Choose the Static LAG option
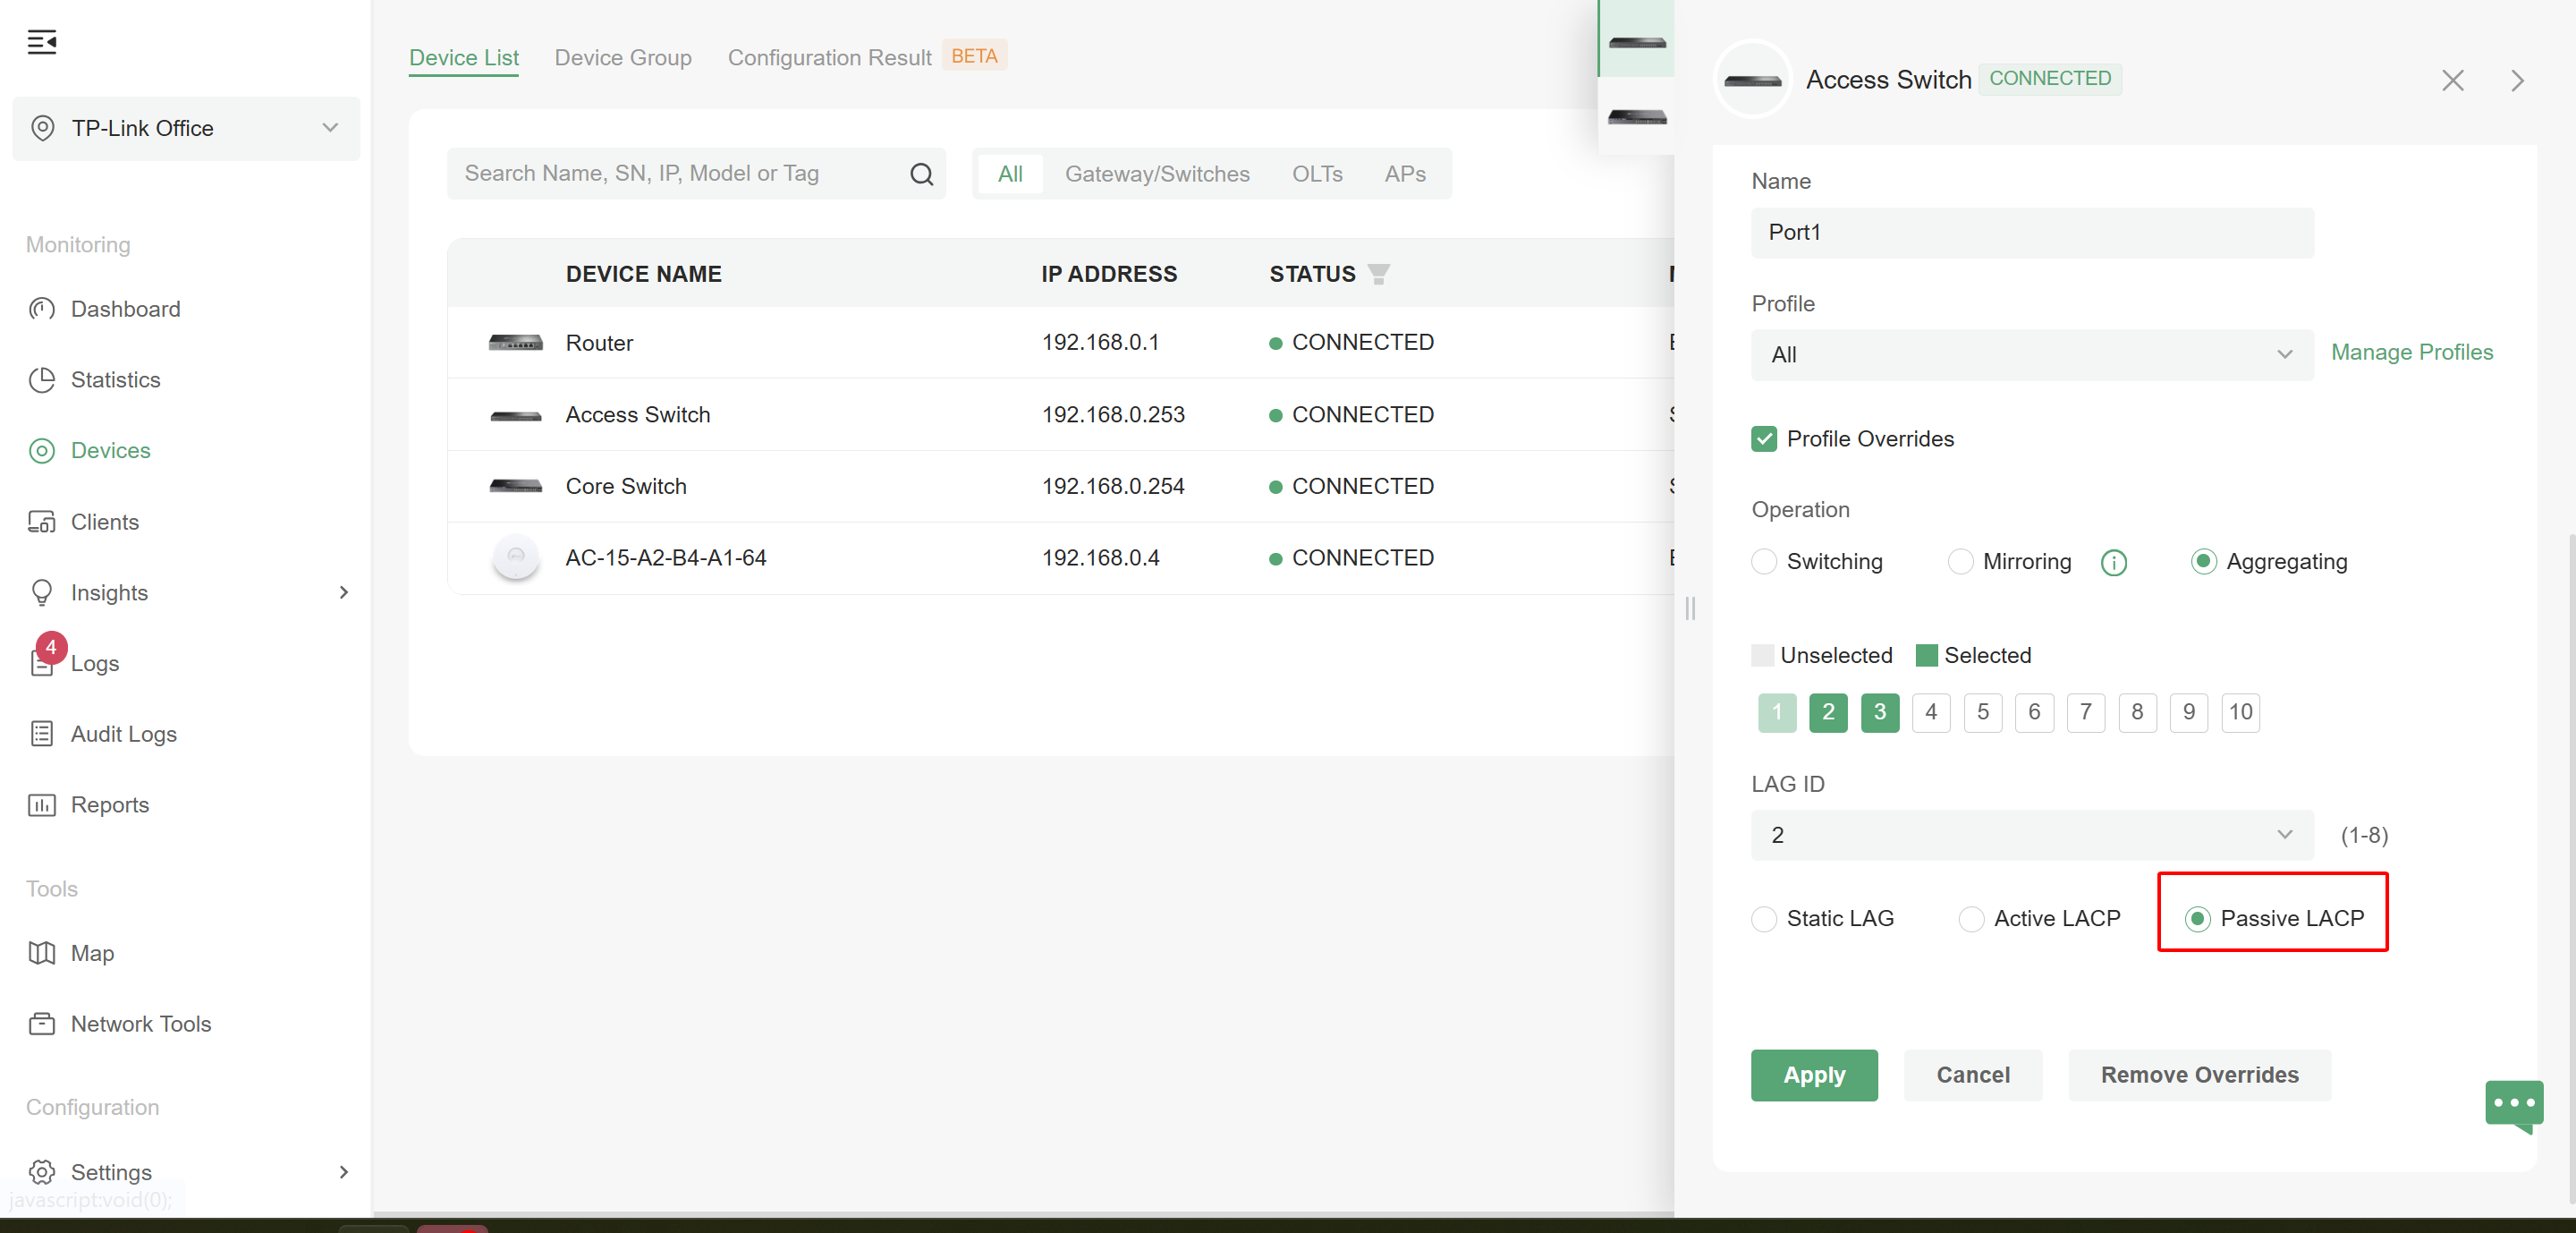 1764,919
